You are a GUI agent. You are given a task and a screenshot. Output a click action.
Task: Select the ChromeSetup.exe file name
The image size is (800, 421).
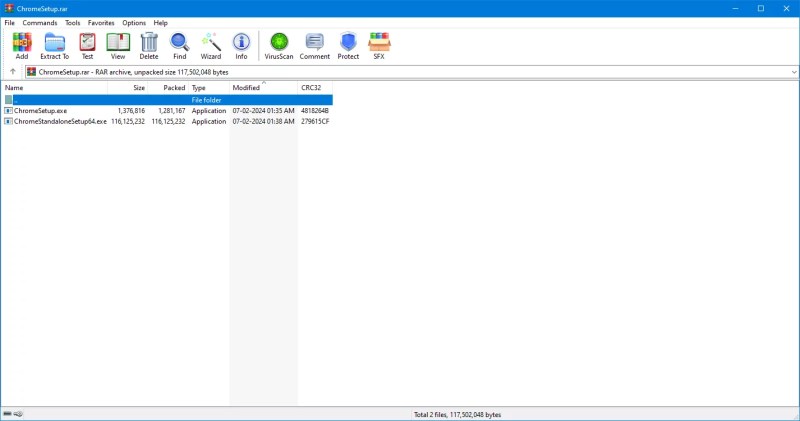pos(40,111)
